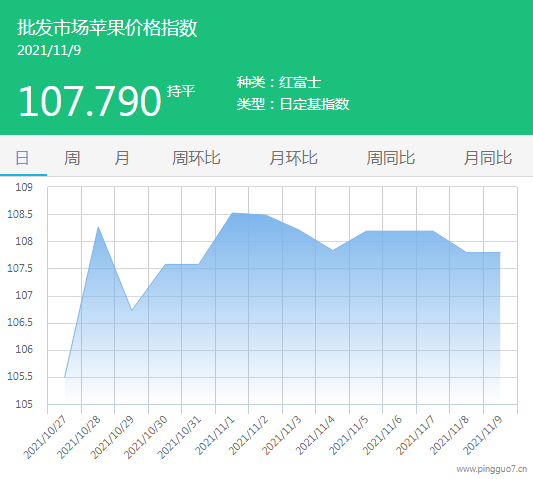533x479 pixels.
Task: Click the chart peak at 2021/11/1
Action: tap(233, 213)
